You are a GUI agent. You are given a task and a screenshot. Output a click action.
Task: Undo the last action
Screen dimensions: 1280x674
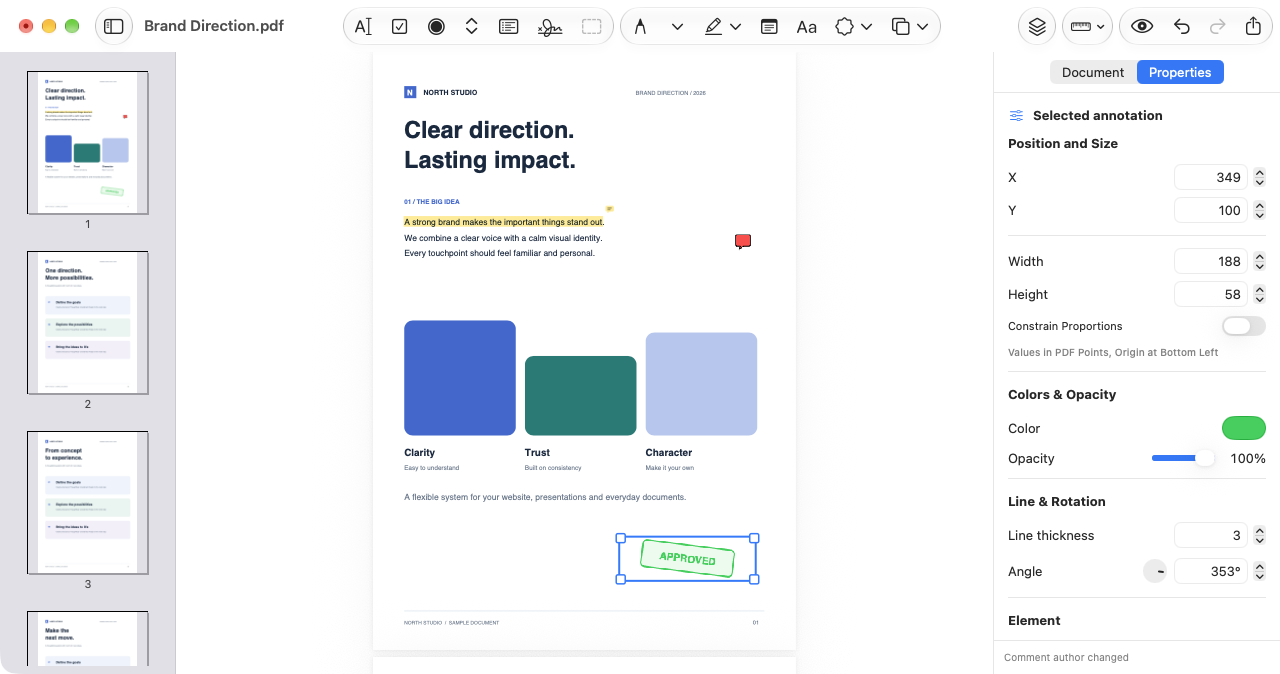tap(1182, 27)
